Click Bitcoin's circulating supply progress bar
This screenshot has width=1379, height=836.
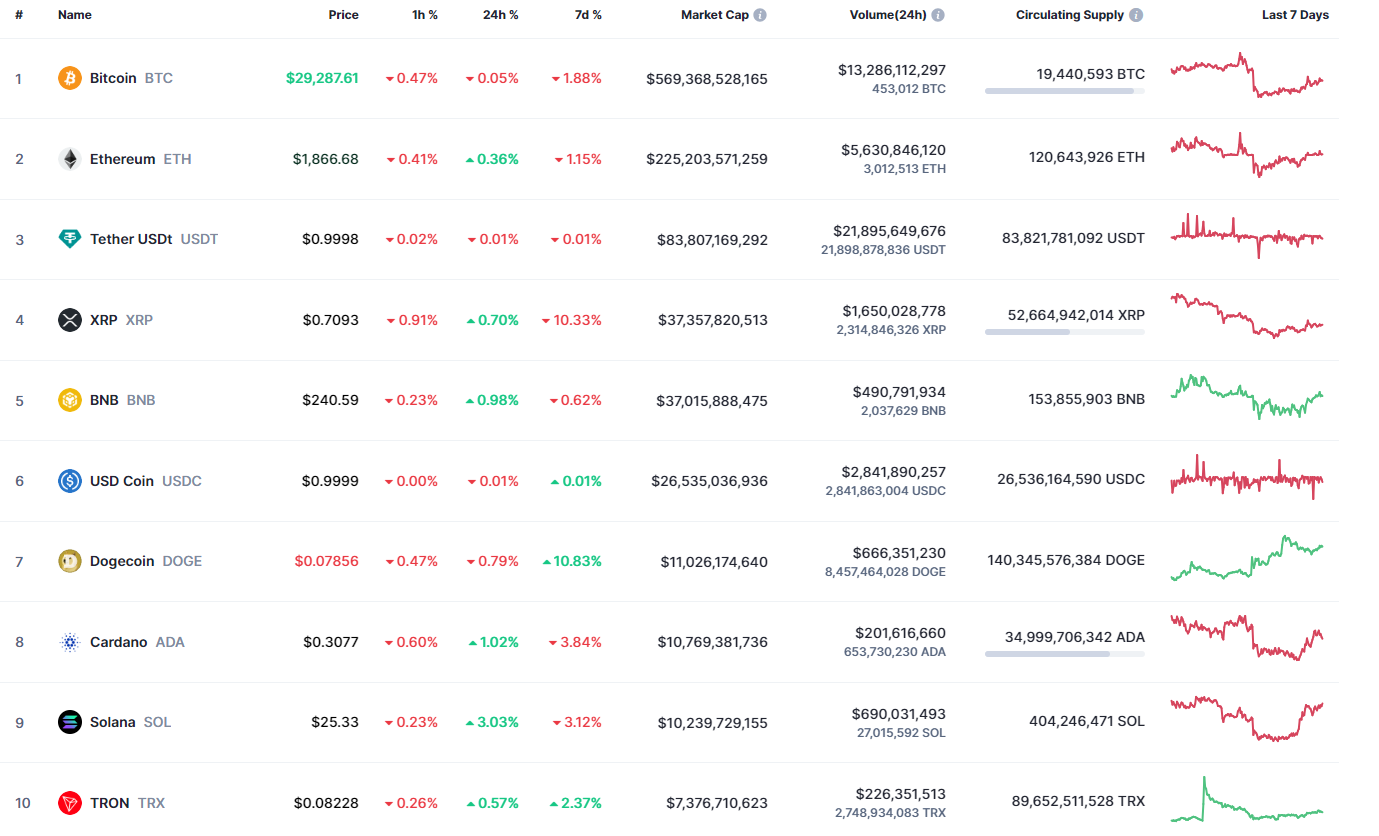pos(1064,91)
